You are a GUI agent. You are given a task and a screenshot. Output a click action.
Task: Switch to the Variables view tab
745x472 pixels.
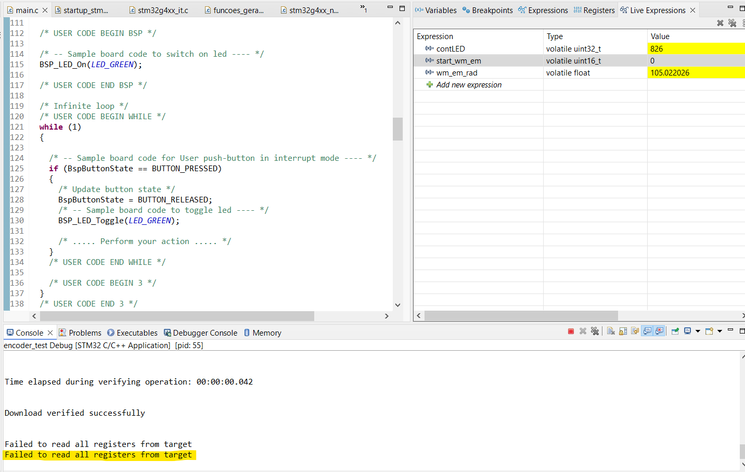coord(436,10)
